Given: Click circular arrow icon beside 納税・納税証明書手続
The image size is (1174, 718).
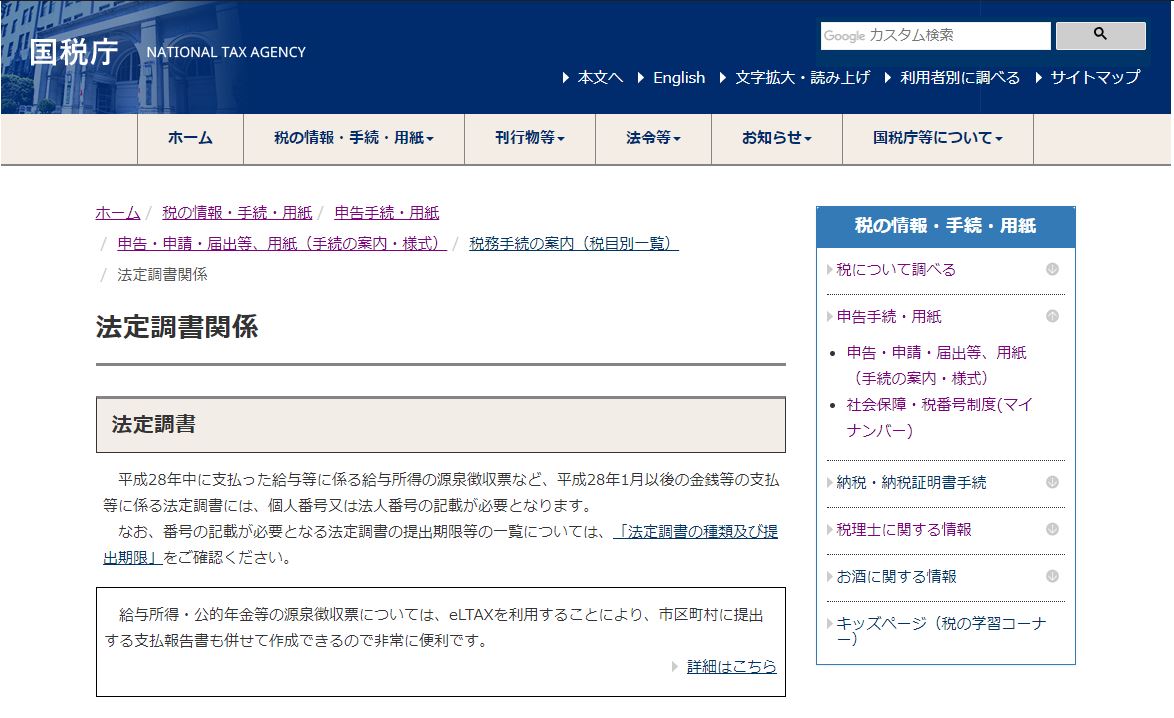Looking at the screenshot, I should [1052, 482].
